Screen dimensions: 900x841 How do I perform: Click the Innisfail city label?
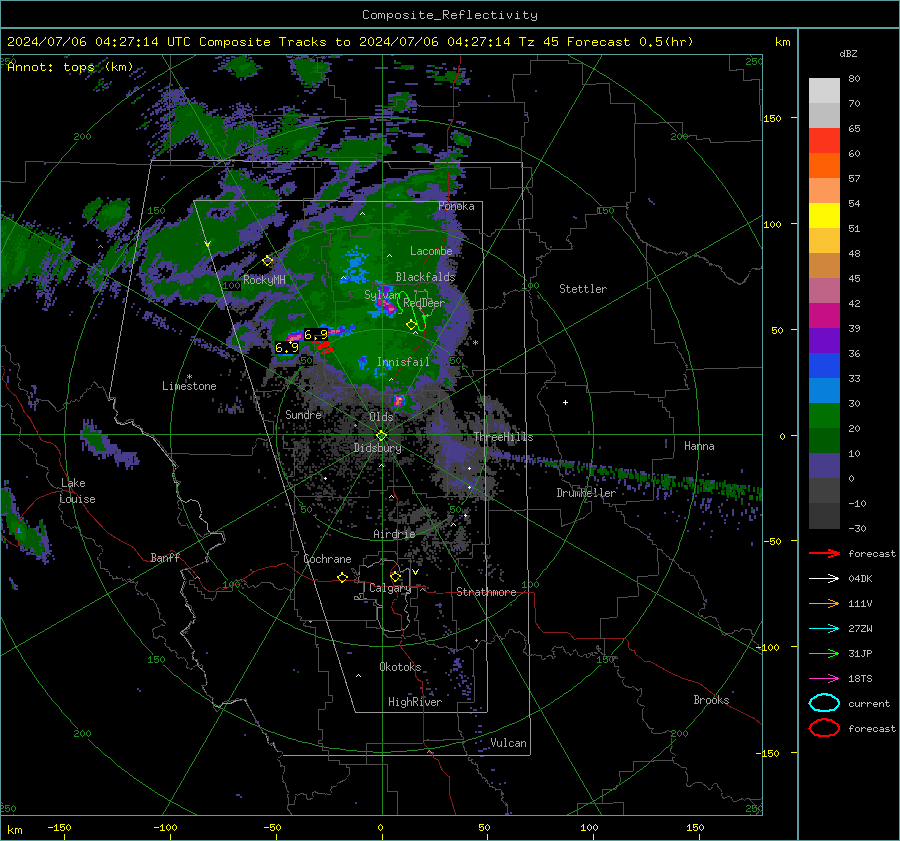pyautogui.click(x=403, y=362)
